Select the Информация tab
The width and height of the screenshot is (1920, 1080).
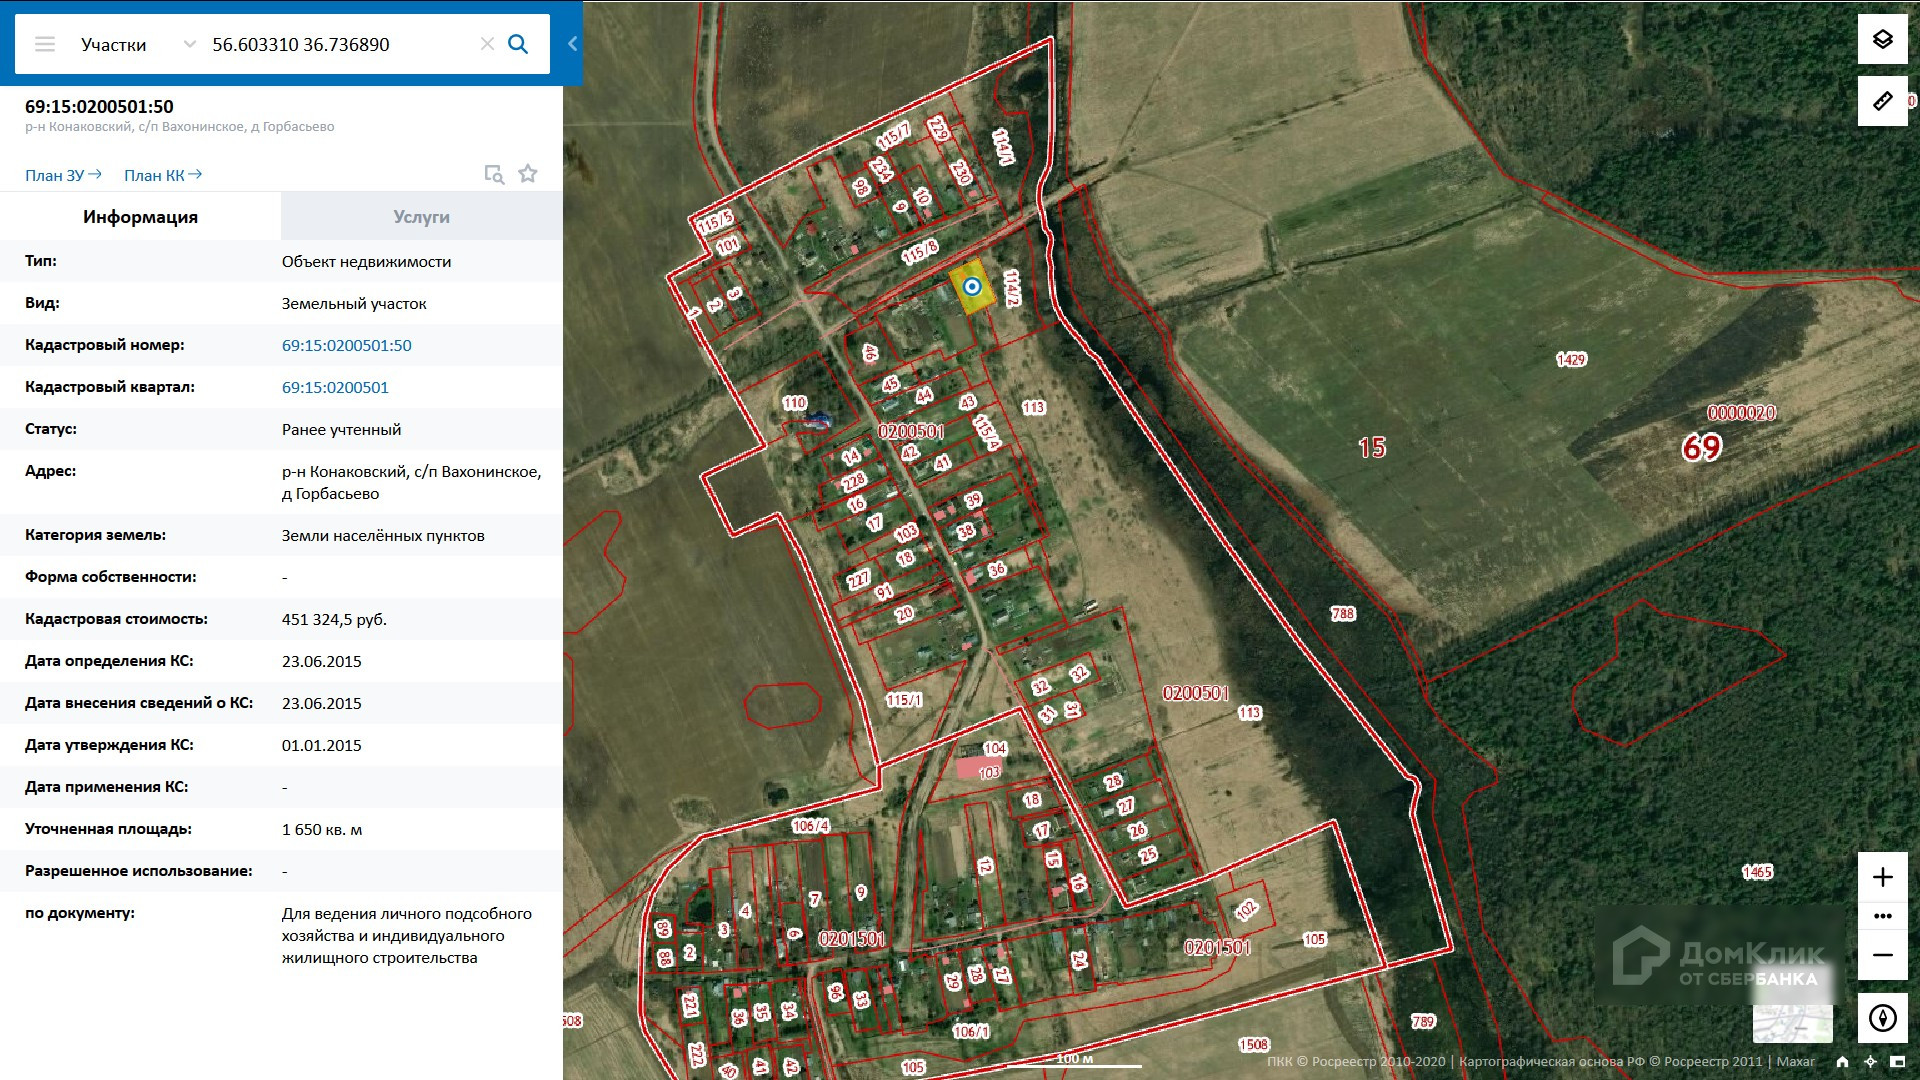coord(140,217)
